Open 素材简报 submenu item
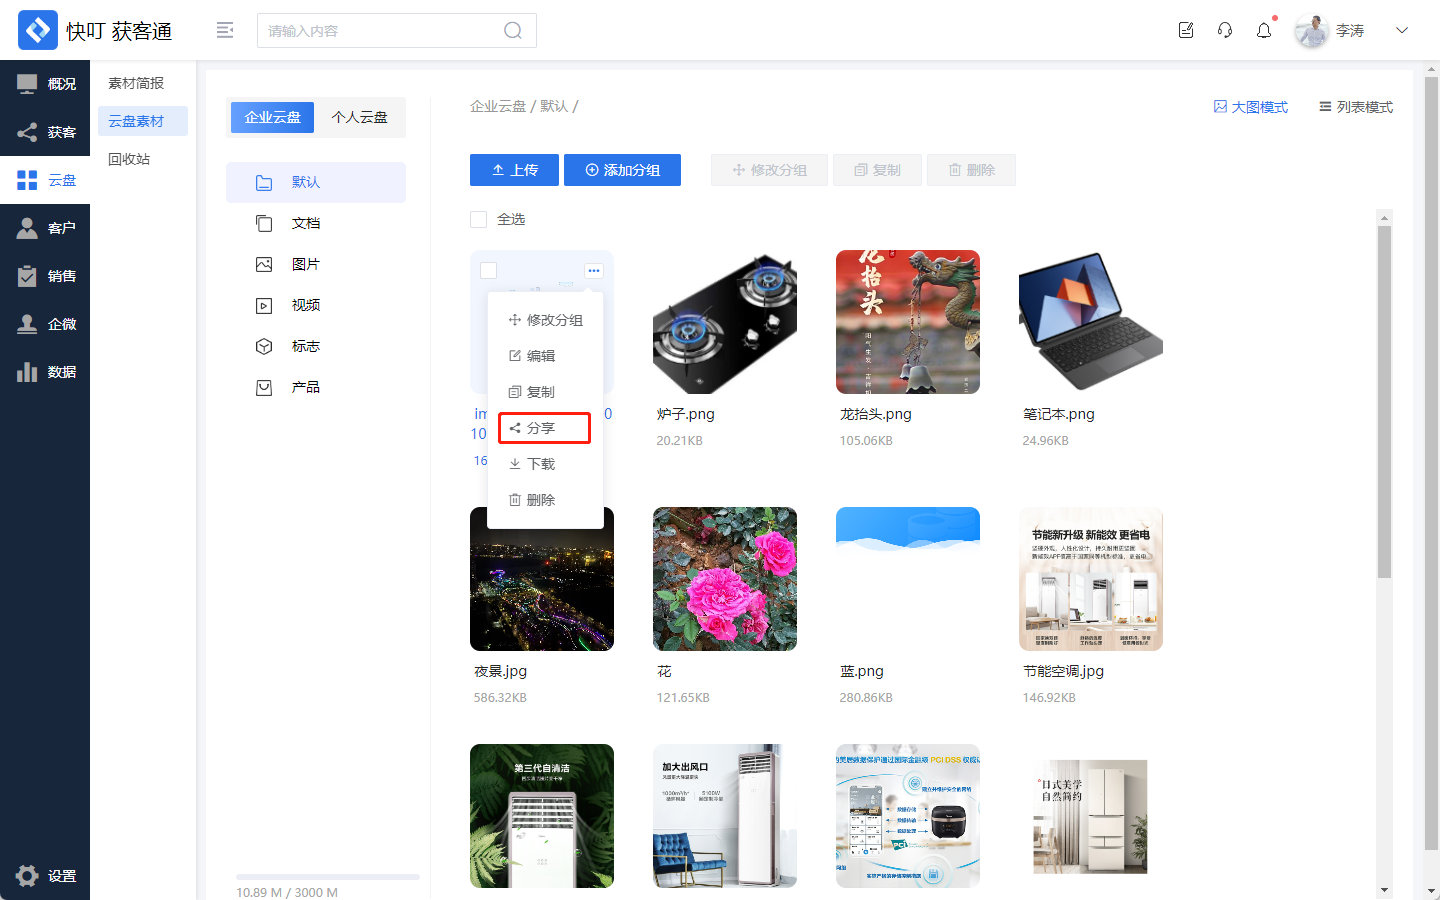 pos(143,83)
